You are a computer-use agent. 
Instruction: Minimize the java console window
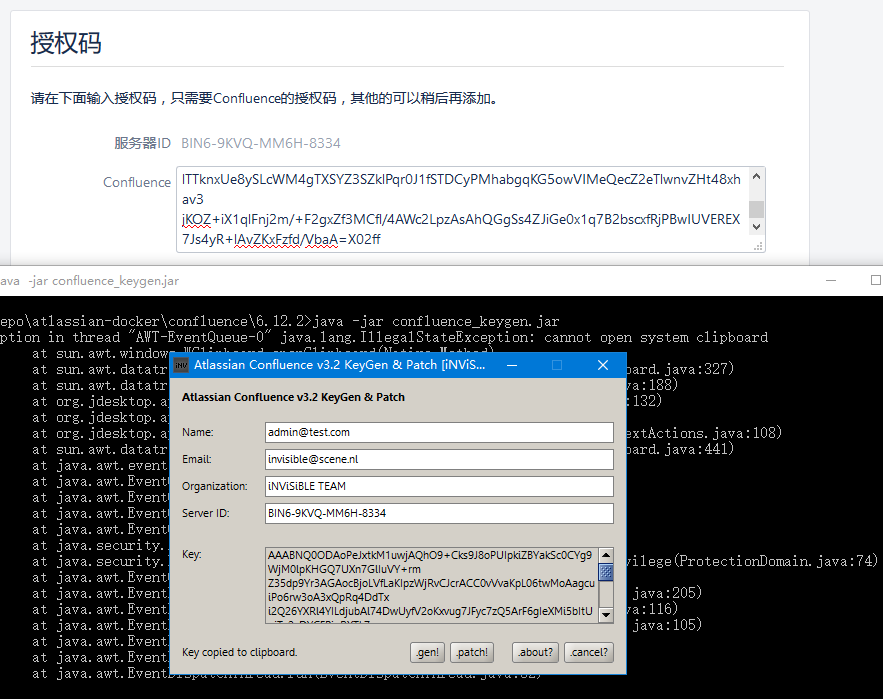(831, 281)
